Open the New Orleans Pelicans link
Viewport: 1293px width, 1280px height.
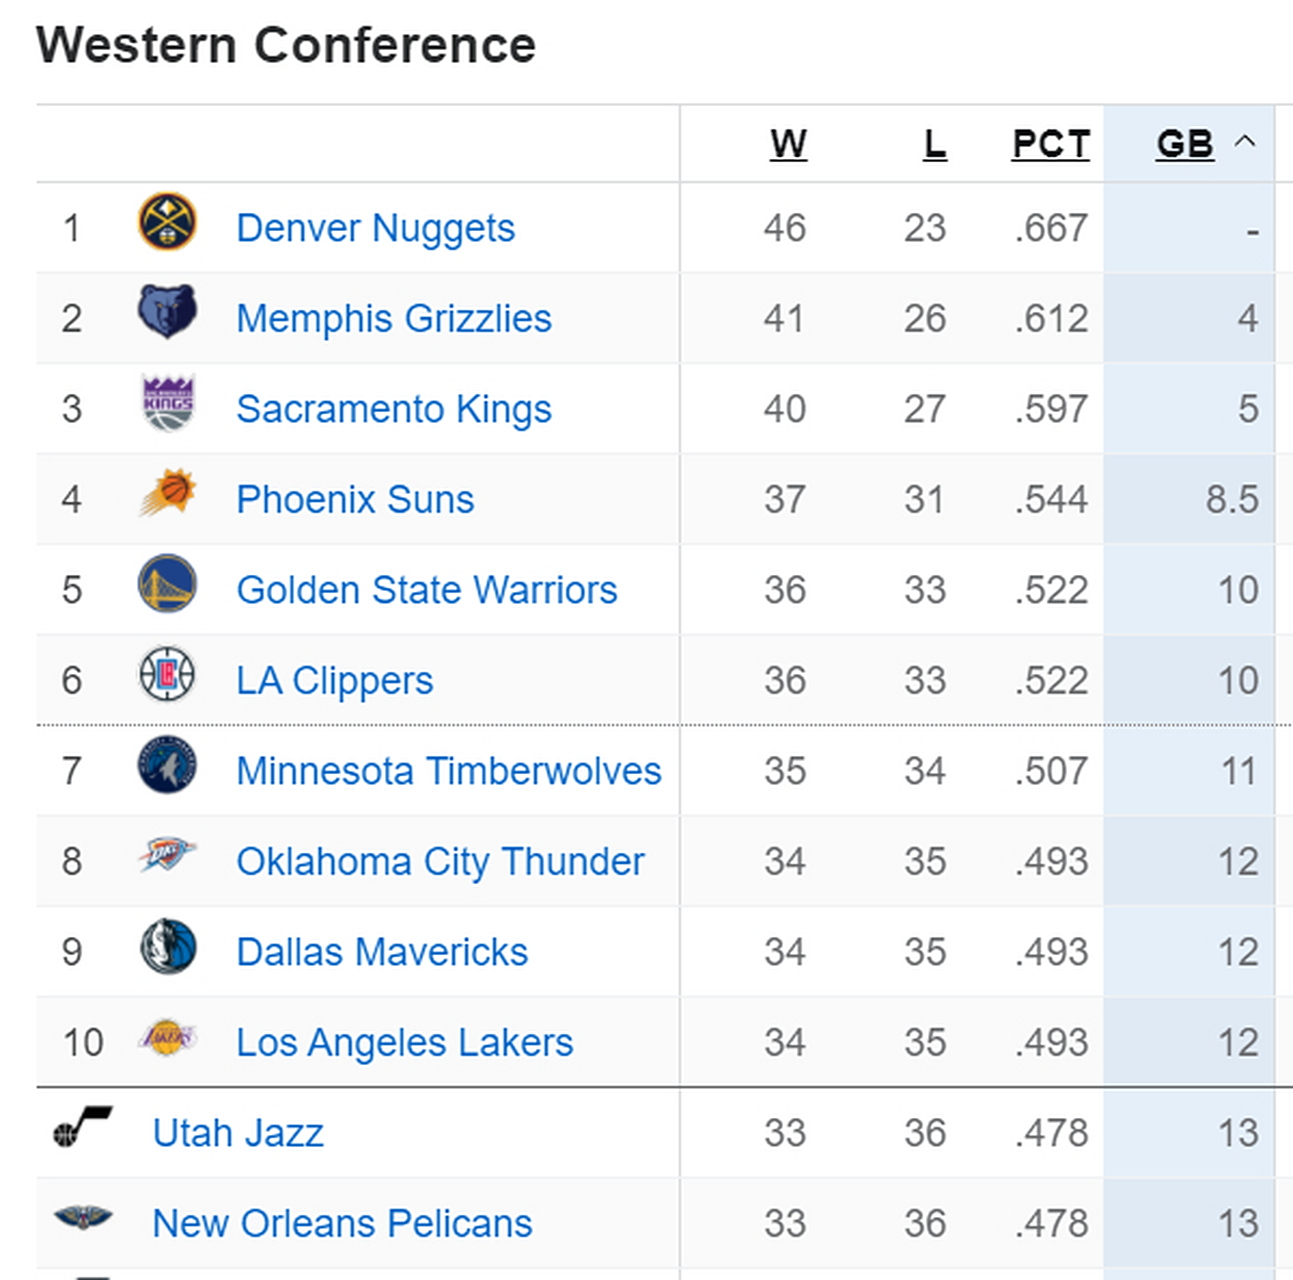[x=342, y=1223]
